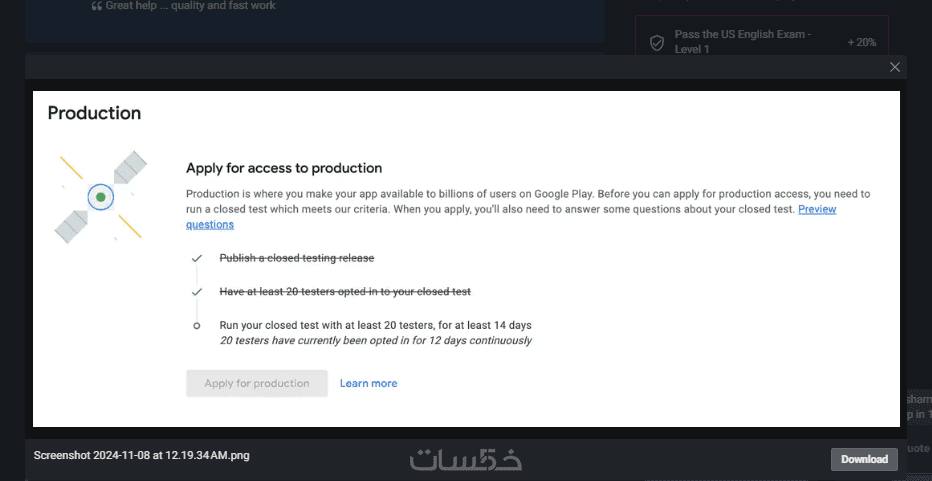Click the Production heading

(94, 113)
